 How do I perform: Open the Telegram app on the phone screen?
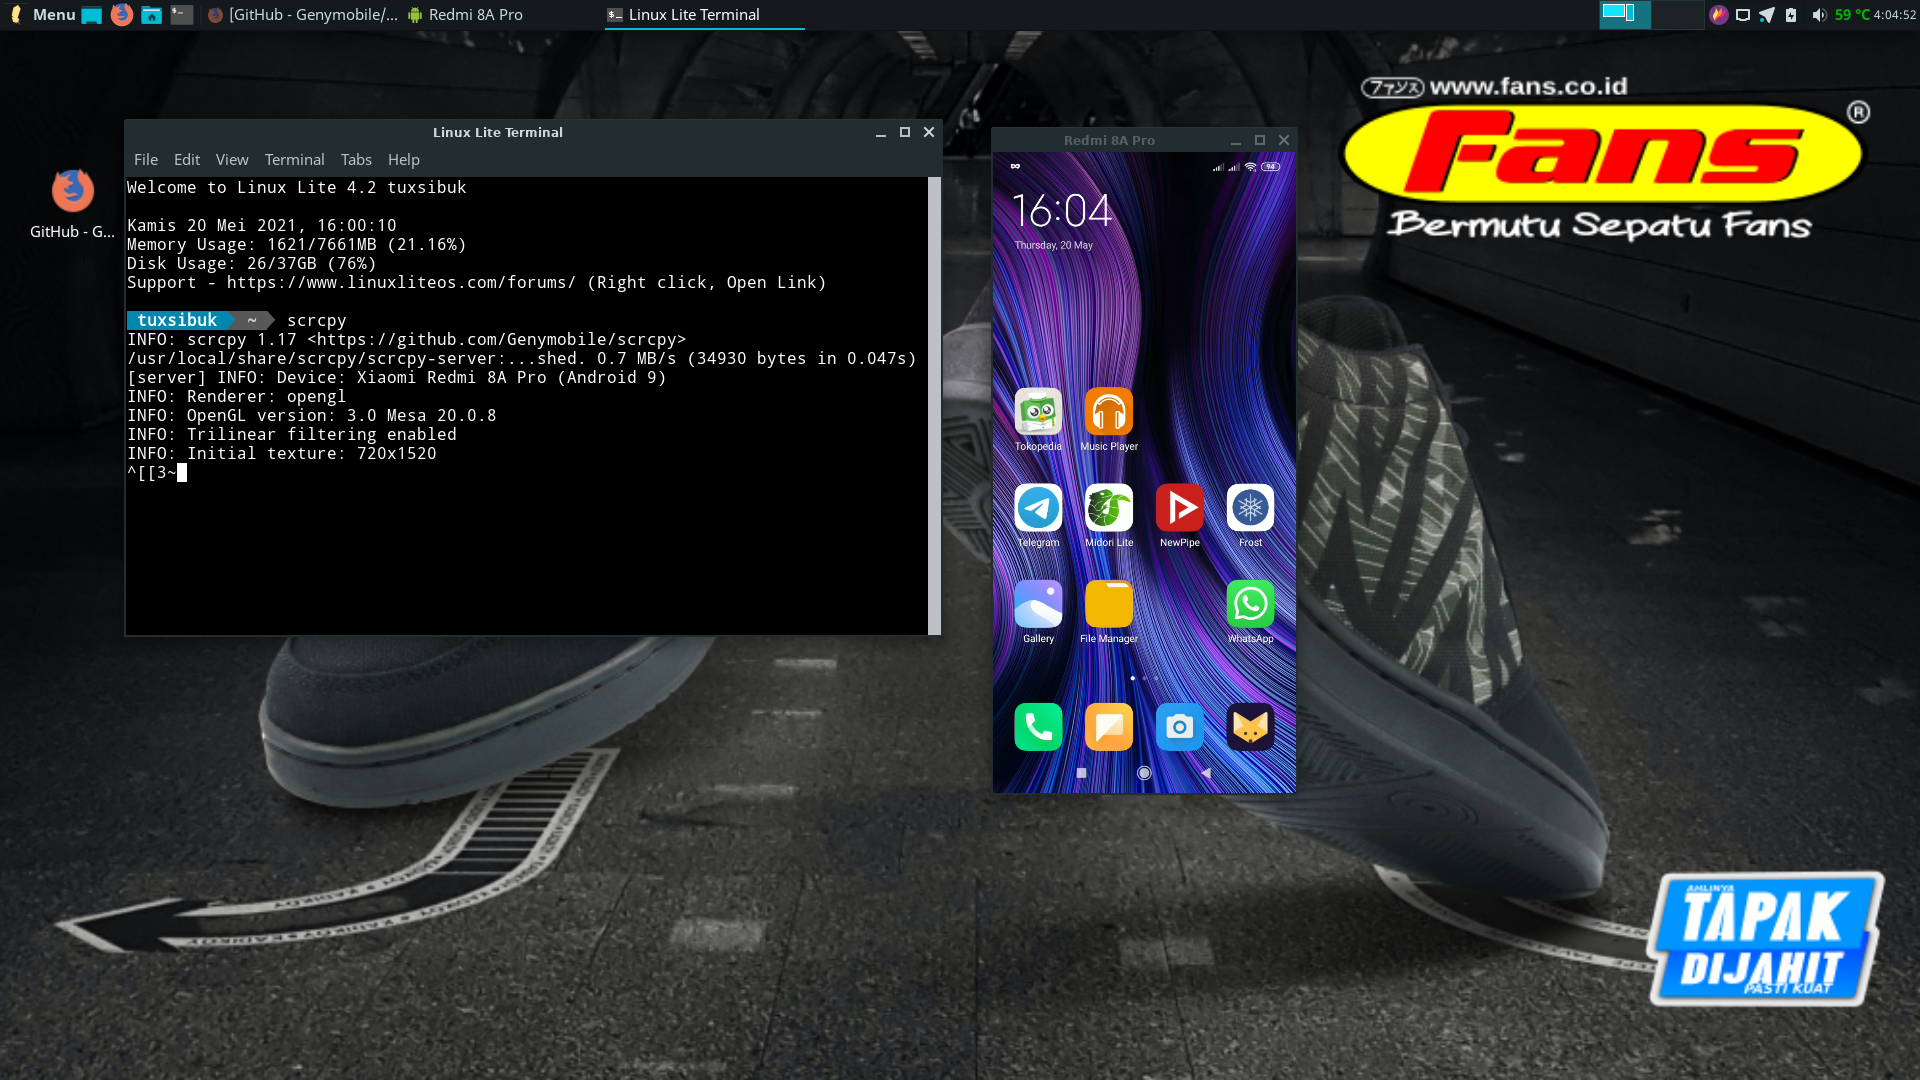click(x=1038, y=509)
